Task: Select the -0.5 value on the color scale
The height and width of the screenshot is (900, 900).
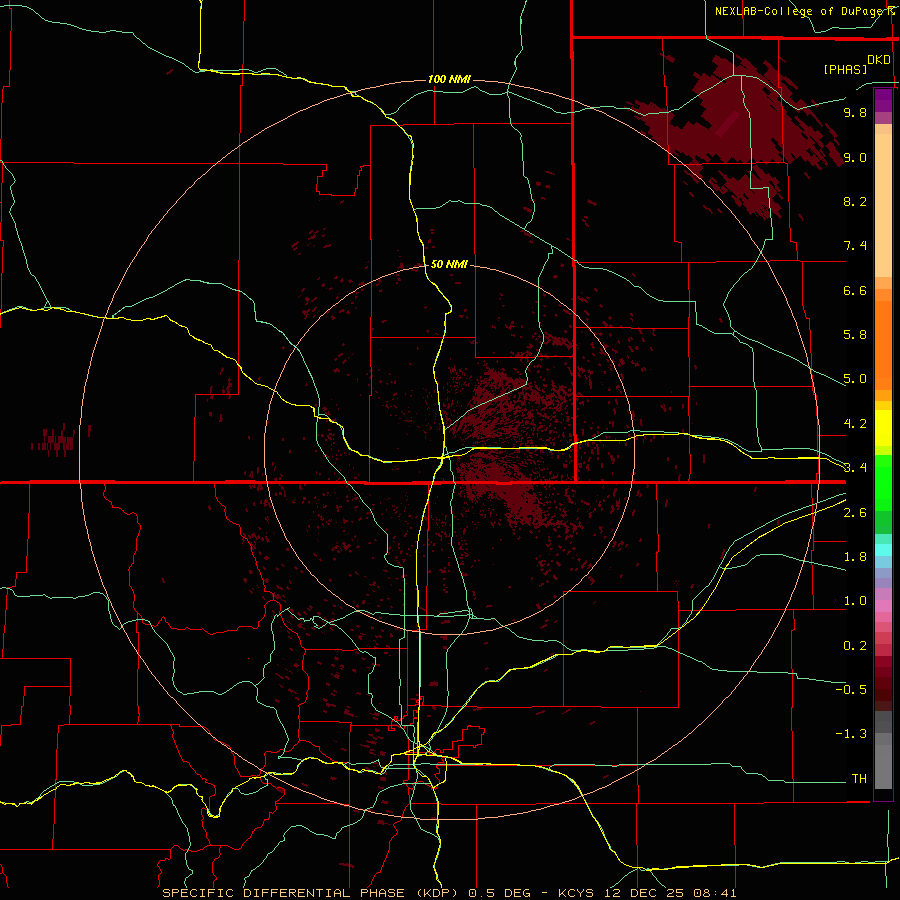Action: 851,690
